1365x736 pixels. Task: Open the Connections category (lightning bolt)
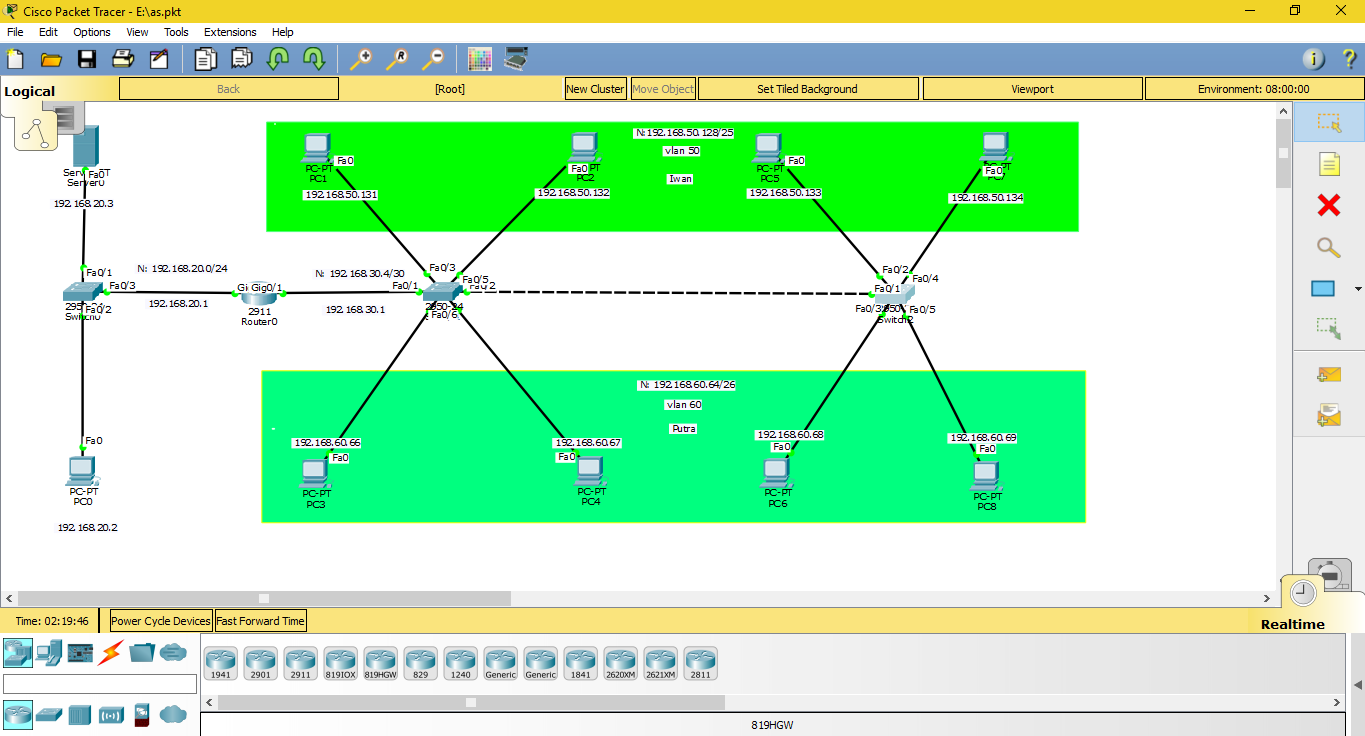tap(108, 653)
